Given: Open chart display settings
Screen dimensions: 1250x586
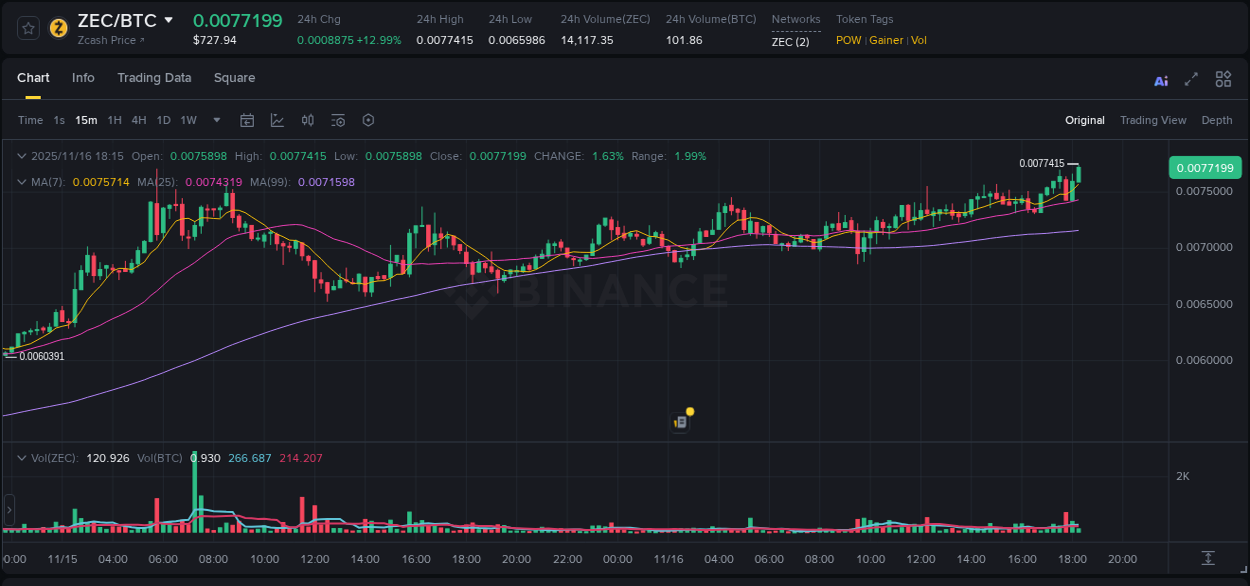Looking at the screenshot, I should (367, 120).
